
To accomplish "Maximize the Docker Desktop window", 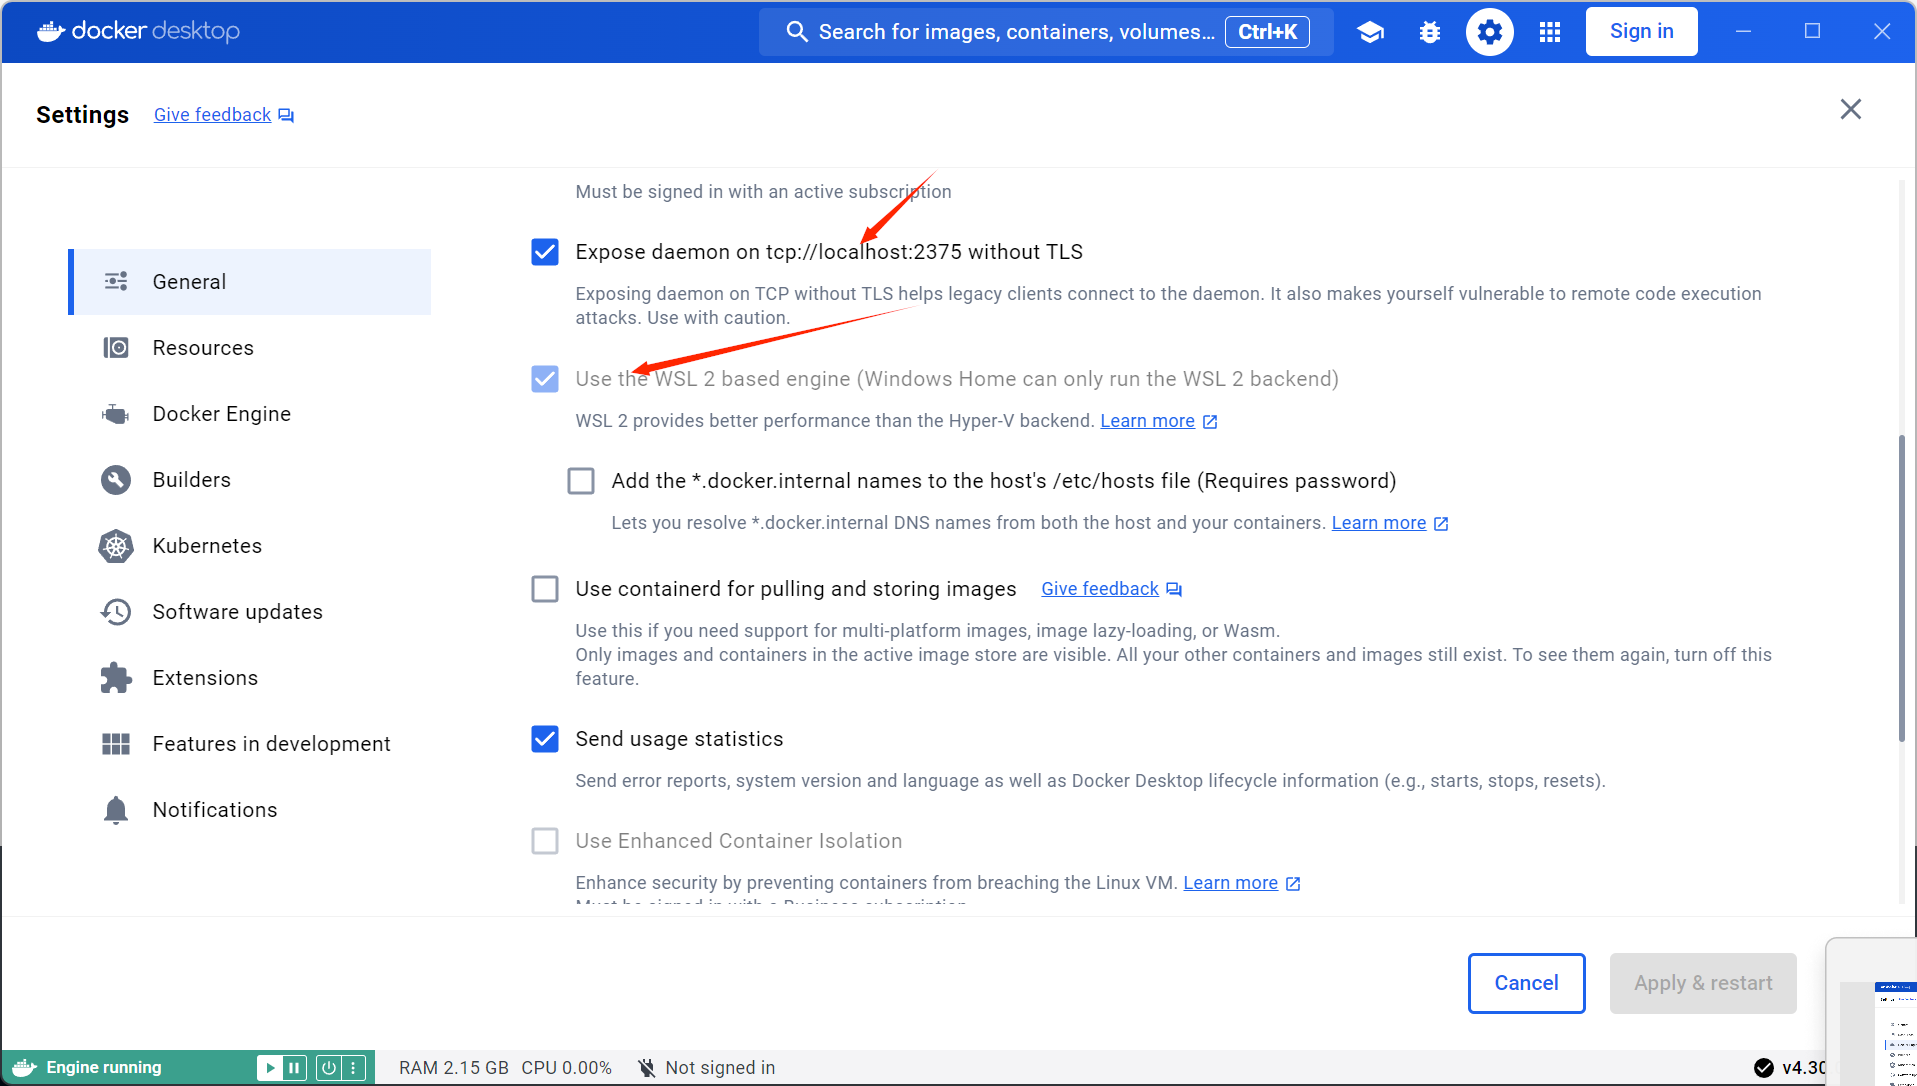I will (x=1812, y=32).
